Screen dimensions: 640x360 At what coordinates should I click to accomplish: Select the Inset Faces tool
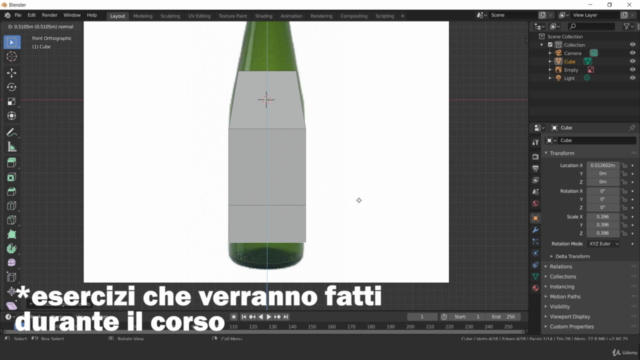tap(12, 177)
